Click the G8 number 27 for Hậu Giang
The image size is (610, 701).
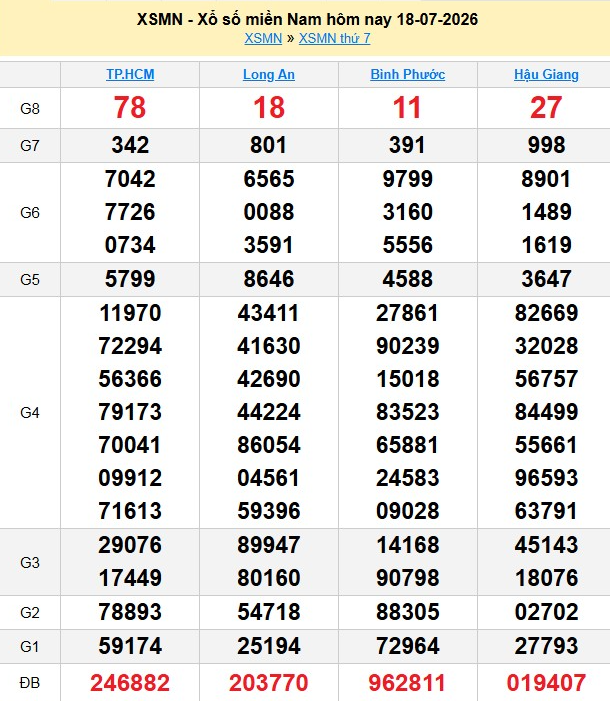(x=546, y=108)
